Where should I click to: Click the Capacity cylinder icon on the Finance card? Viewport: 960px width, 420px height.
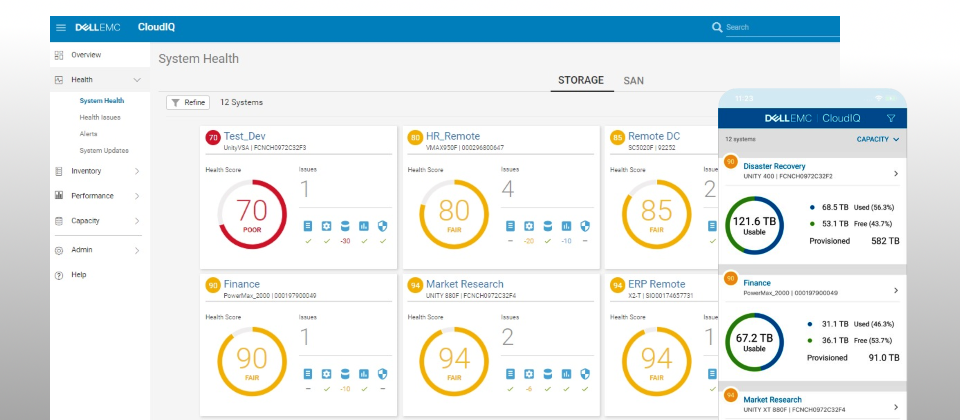(345, 373)
